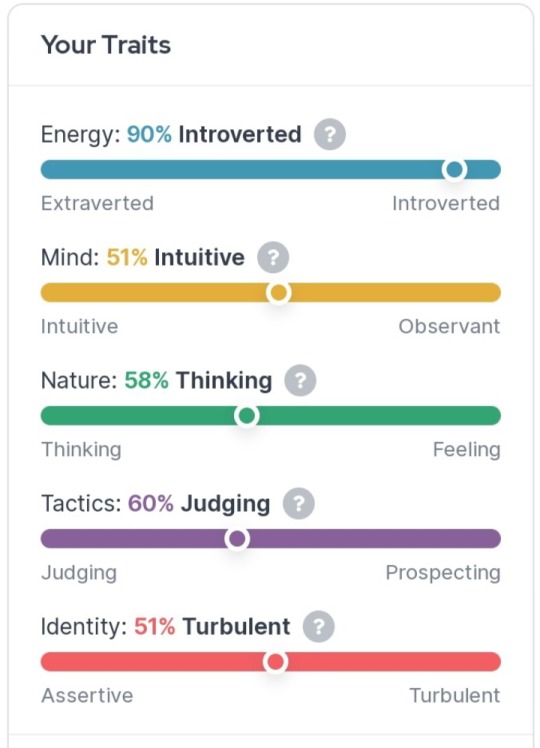This screenshot has height=748, width=540.
Task: Click the Assertive label under Identity bar
Action: tap(87, 696)
